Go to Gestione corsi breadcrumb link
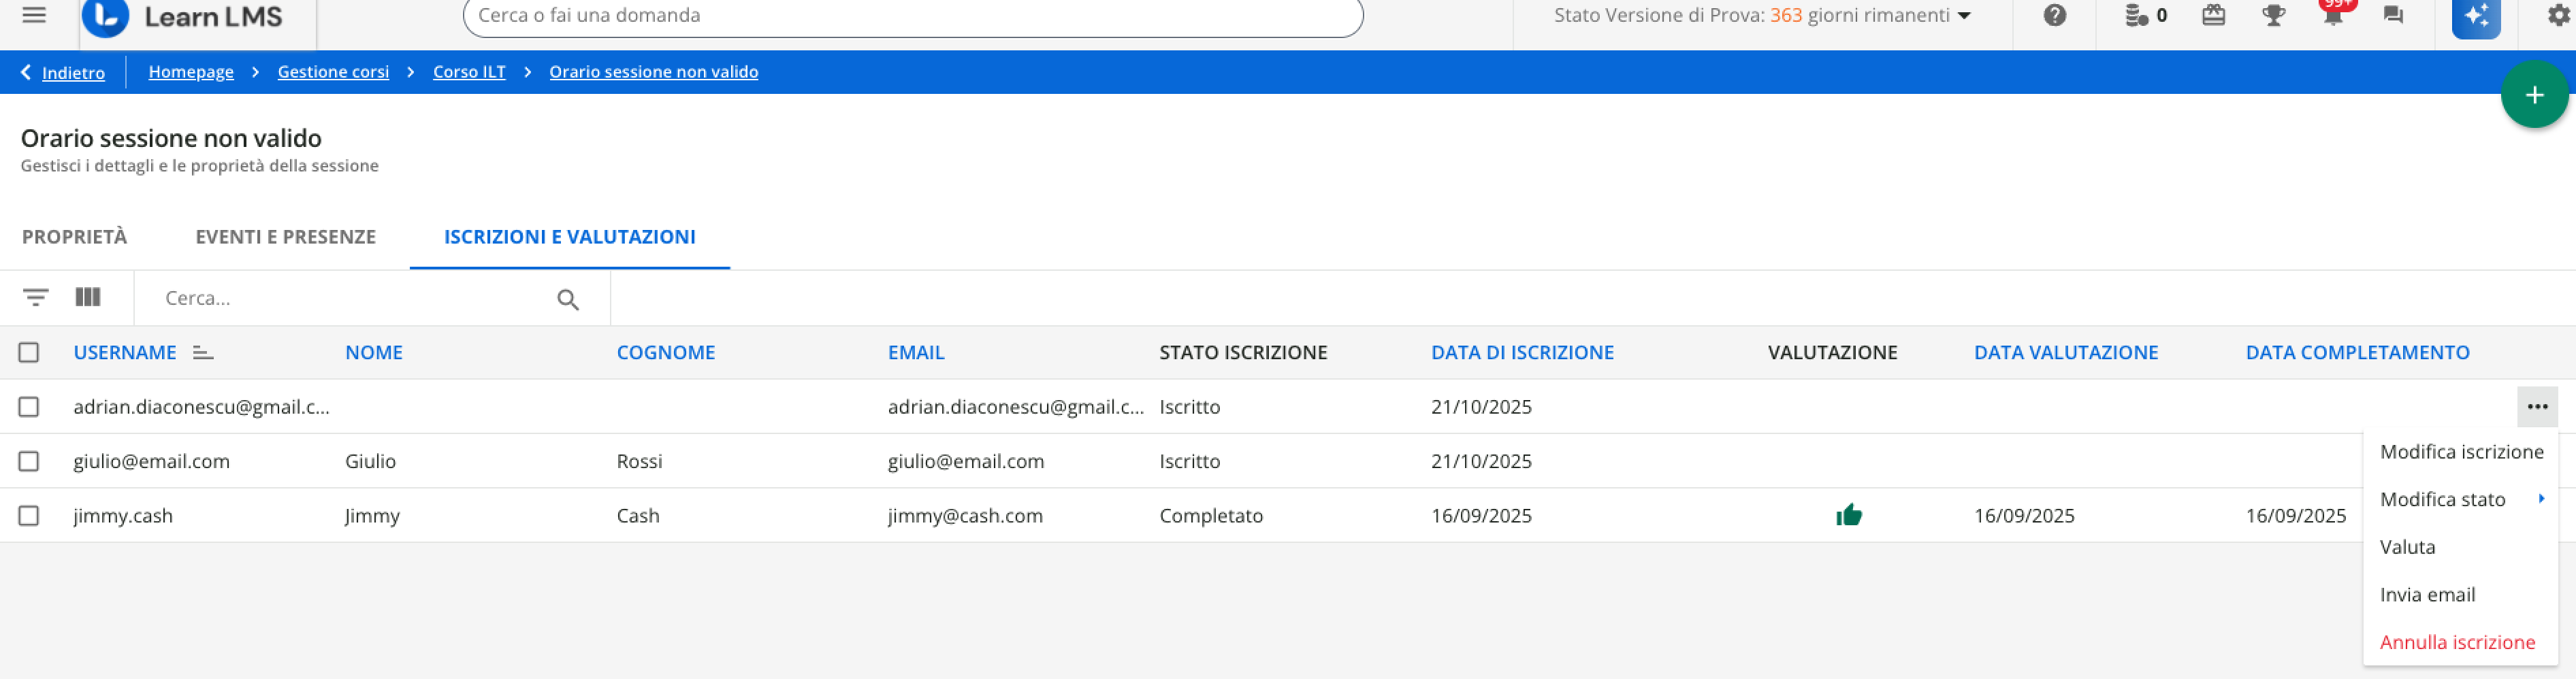 pyautogui.click(x=333, y=72)
